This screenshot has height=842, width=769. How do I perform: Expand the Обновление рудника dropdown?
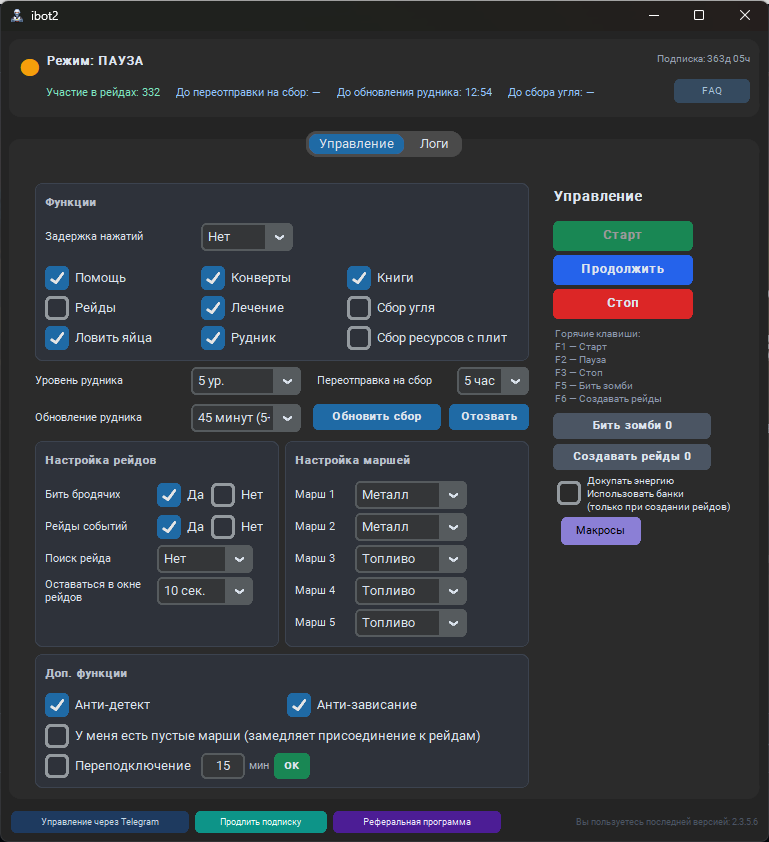click(x=246, y=418)
